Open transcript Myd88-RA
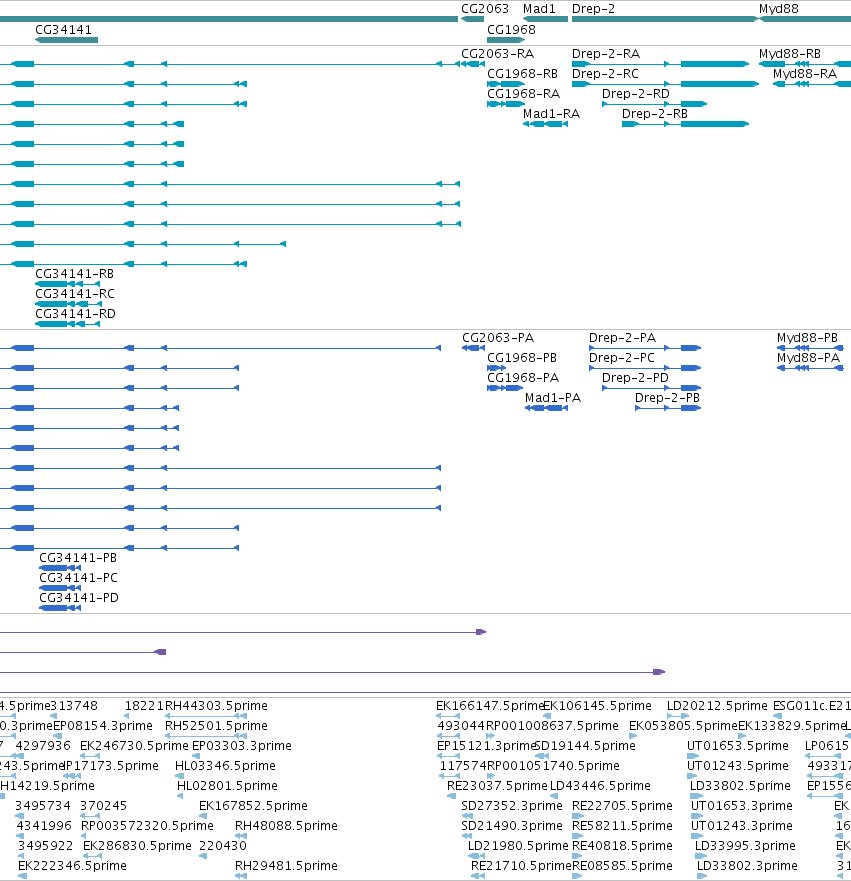 point(805,74)
